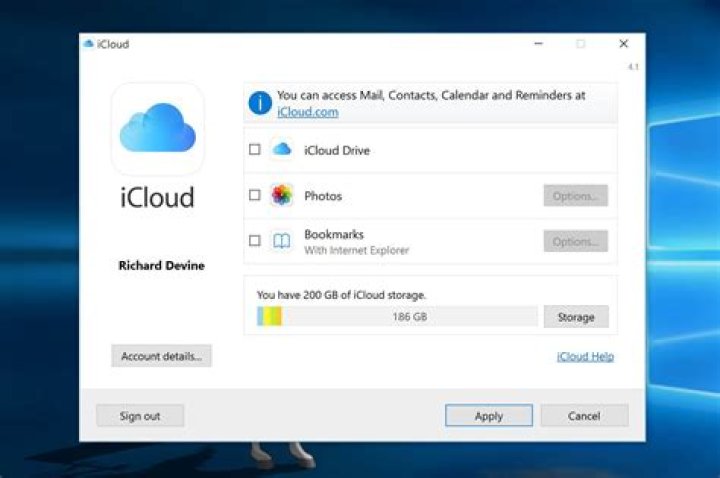Click the Photos colorful flower icon
The width and height of the screenshot is (720, 478).
281,195
